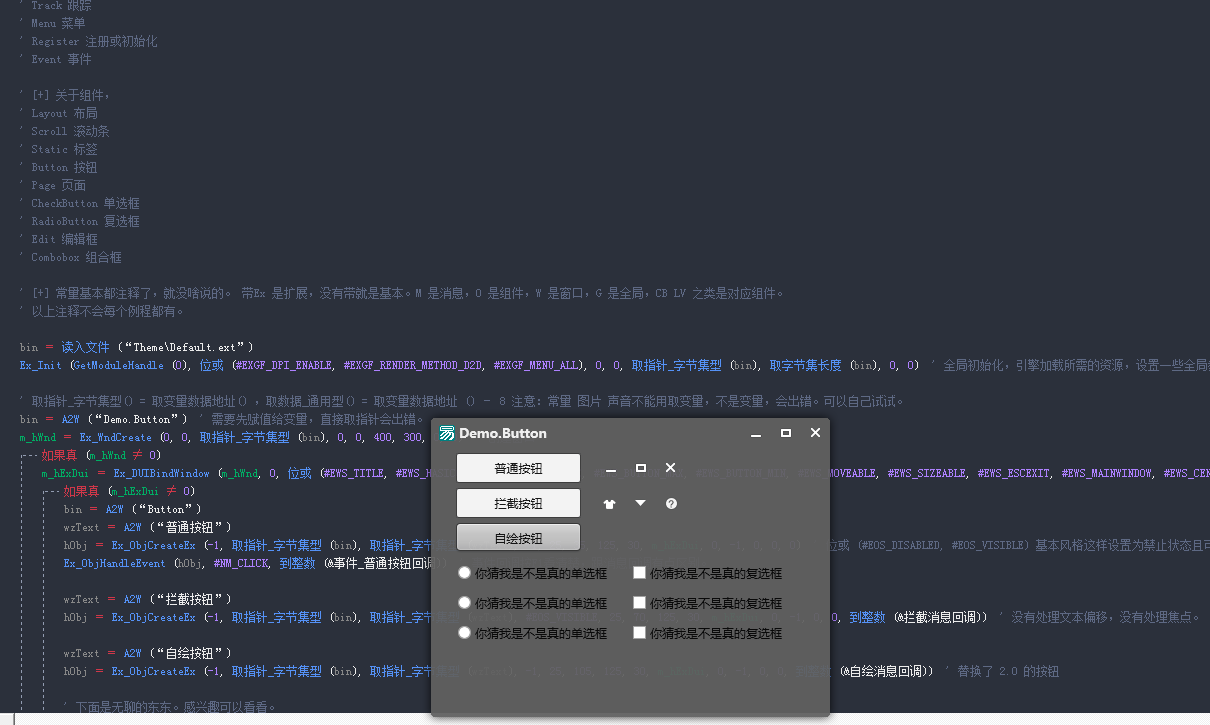Click the wzText = A2W ("普通按钮") line
This screenshot has height=725, width=1210.
pyautogui.click(x=148, y=527)
